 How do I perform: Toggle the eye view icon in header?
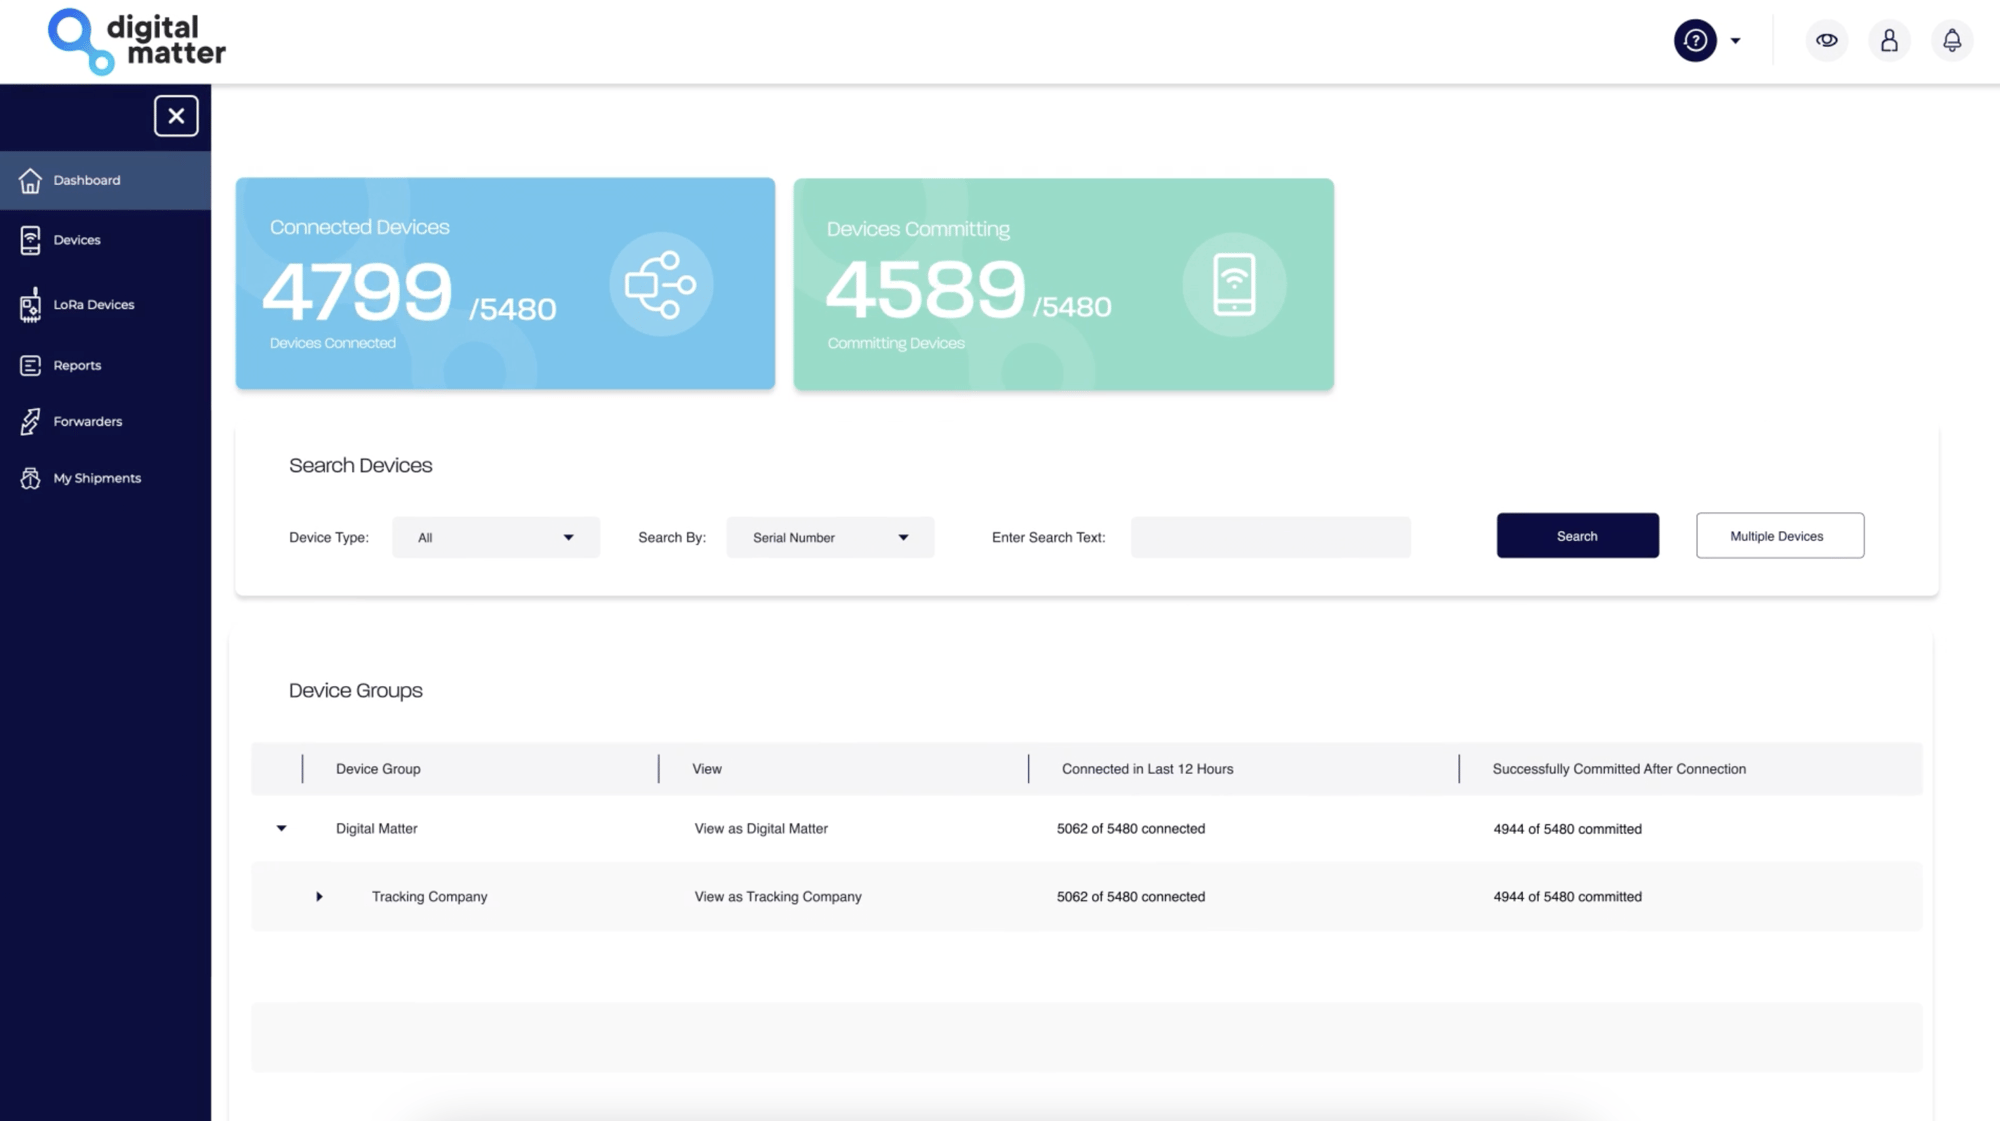click(1827, 41)
